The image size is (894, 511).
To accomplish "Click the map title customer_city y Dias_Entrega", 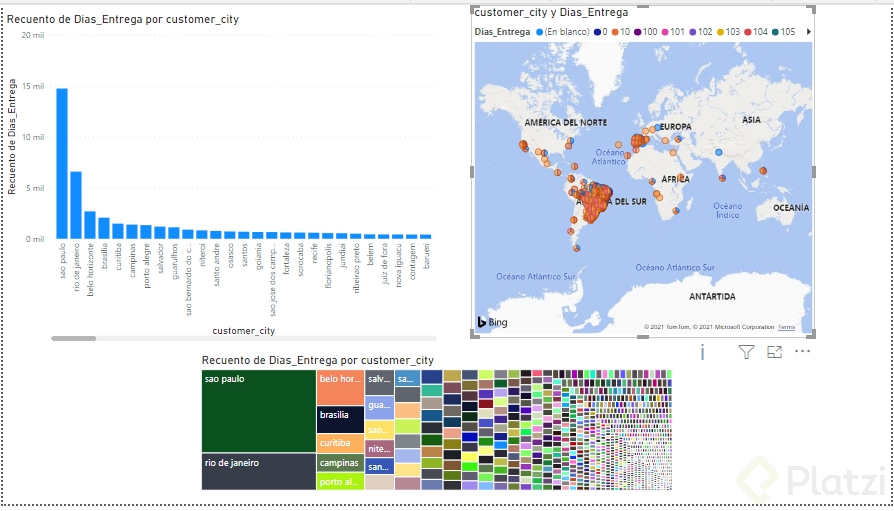I will (x=551, y=12).
